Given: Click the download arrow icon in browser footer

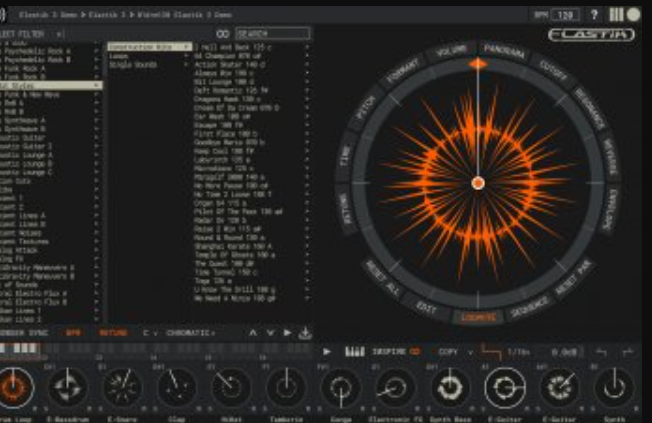Looking at the screenshot, I should (305, 333).
